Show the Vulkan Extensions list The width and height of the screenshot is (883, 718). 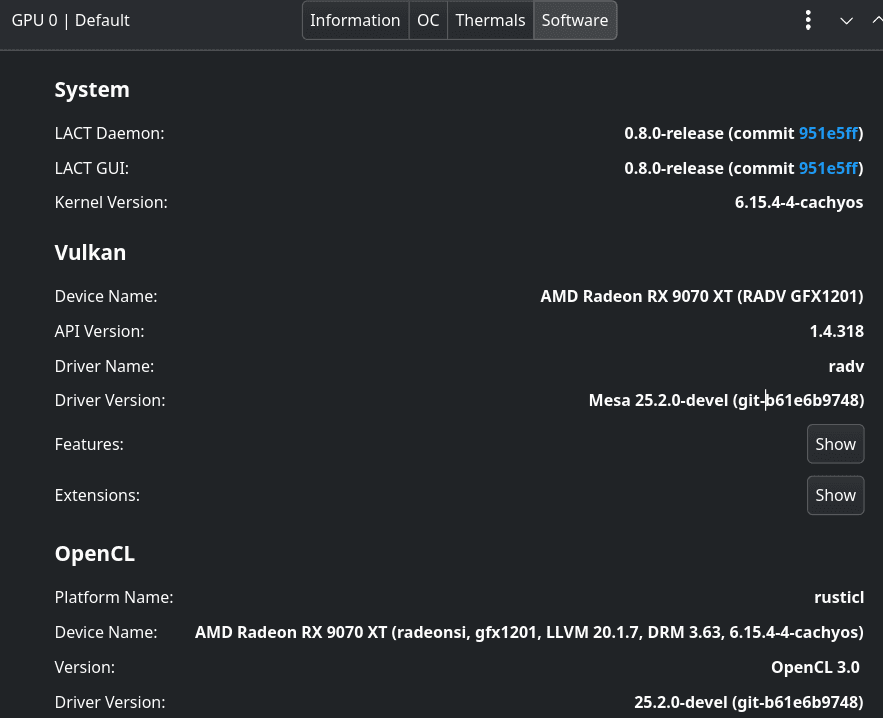(x=836, y=496)
